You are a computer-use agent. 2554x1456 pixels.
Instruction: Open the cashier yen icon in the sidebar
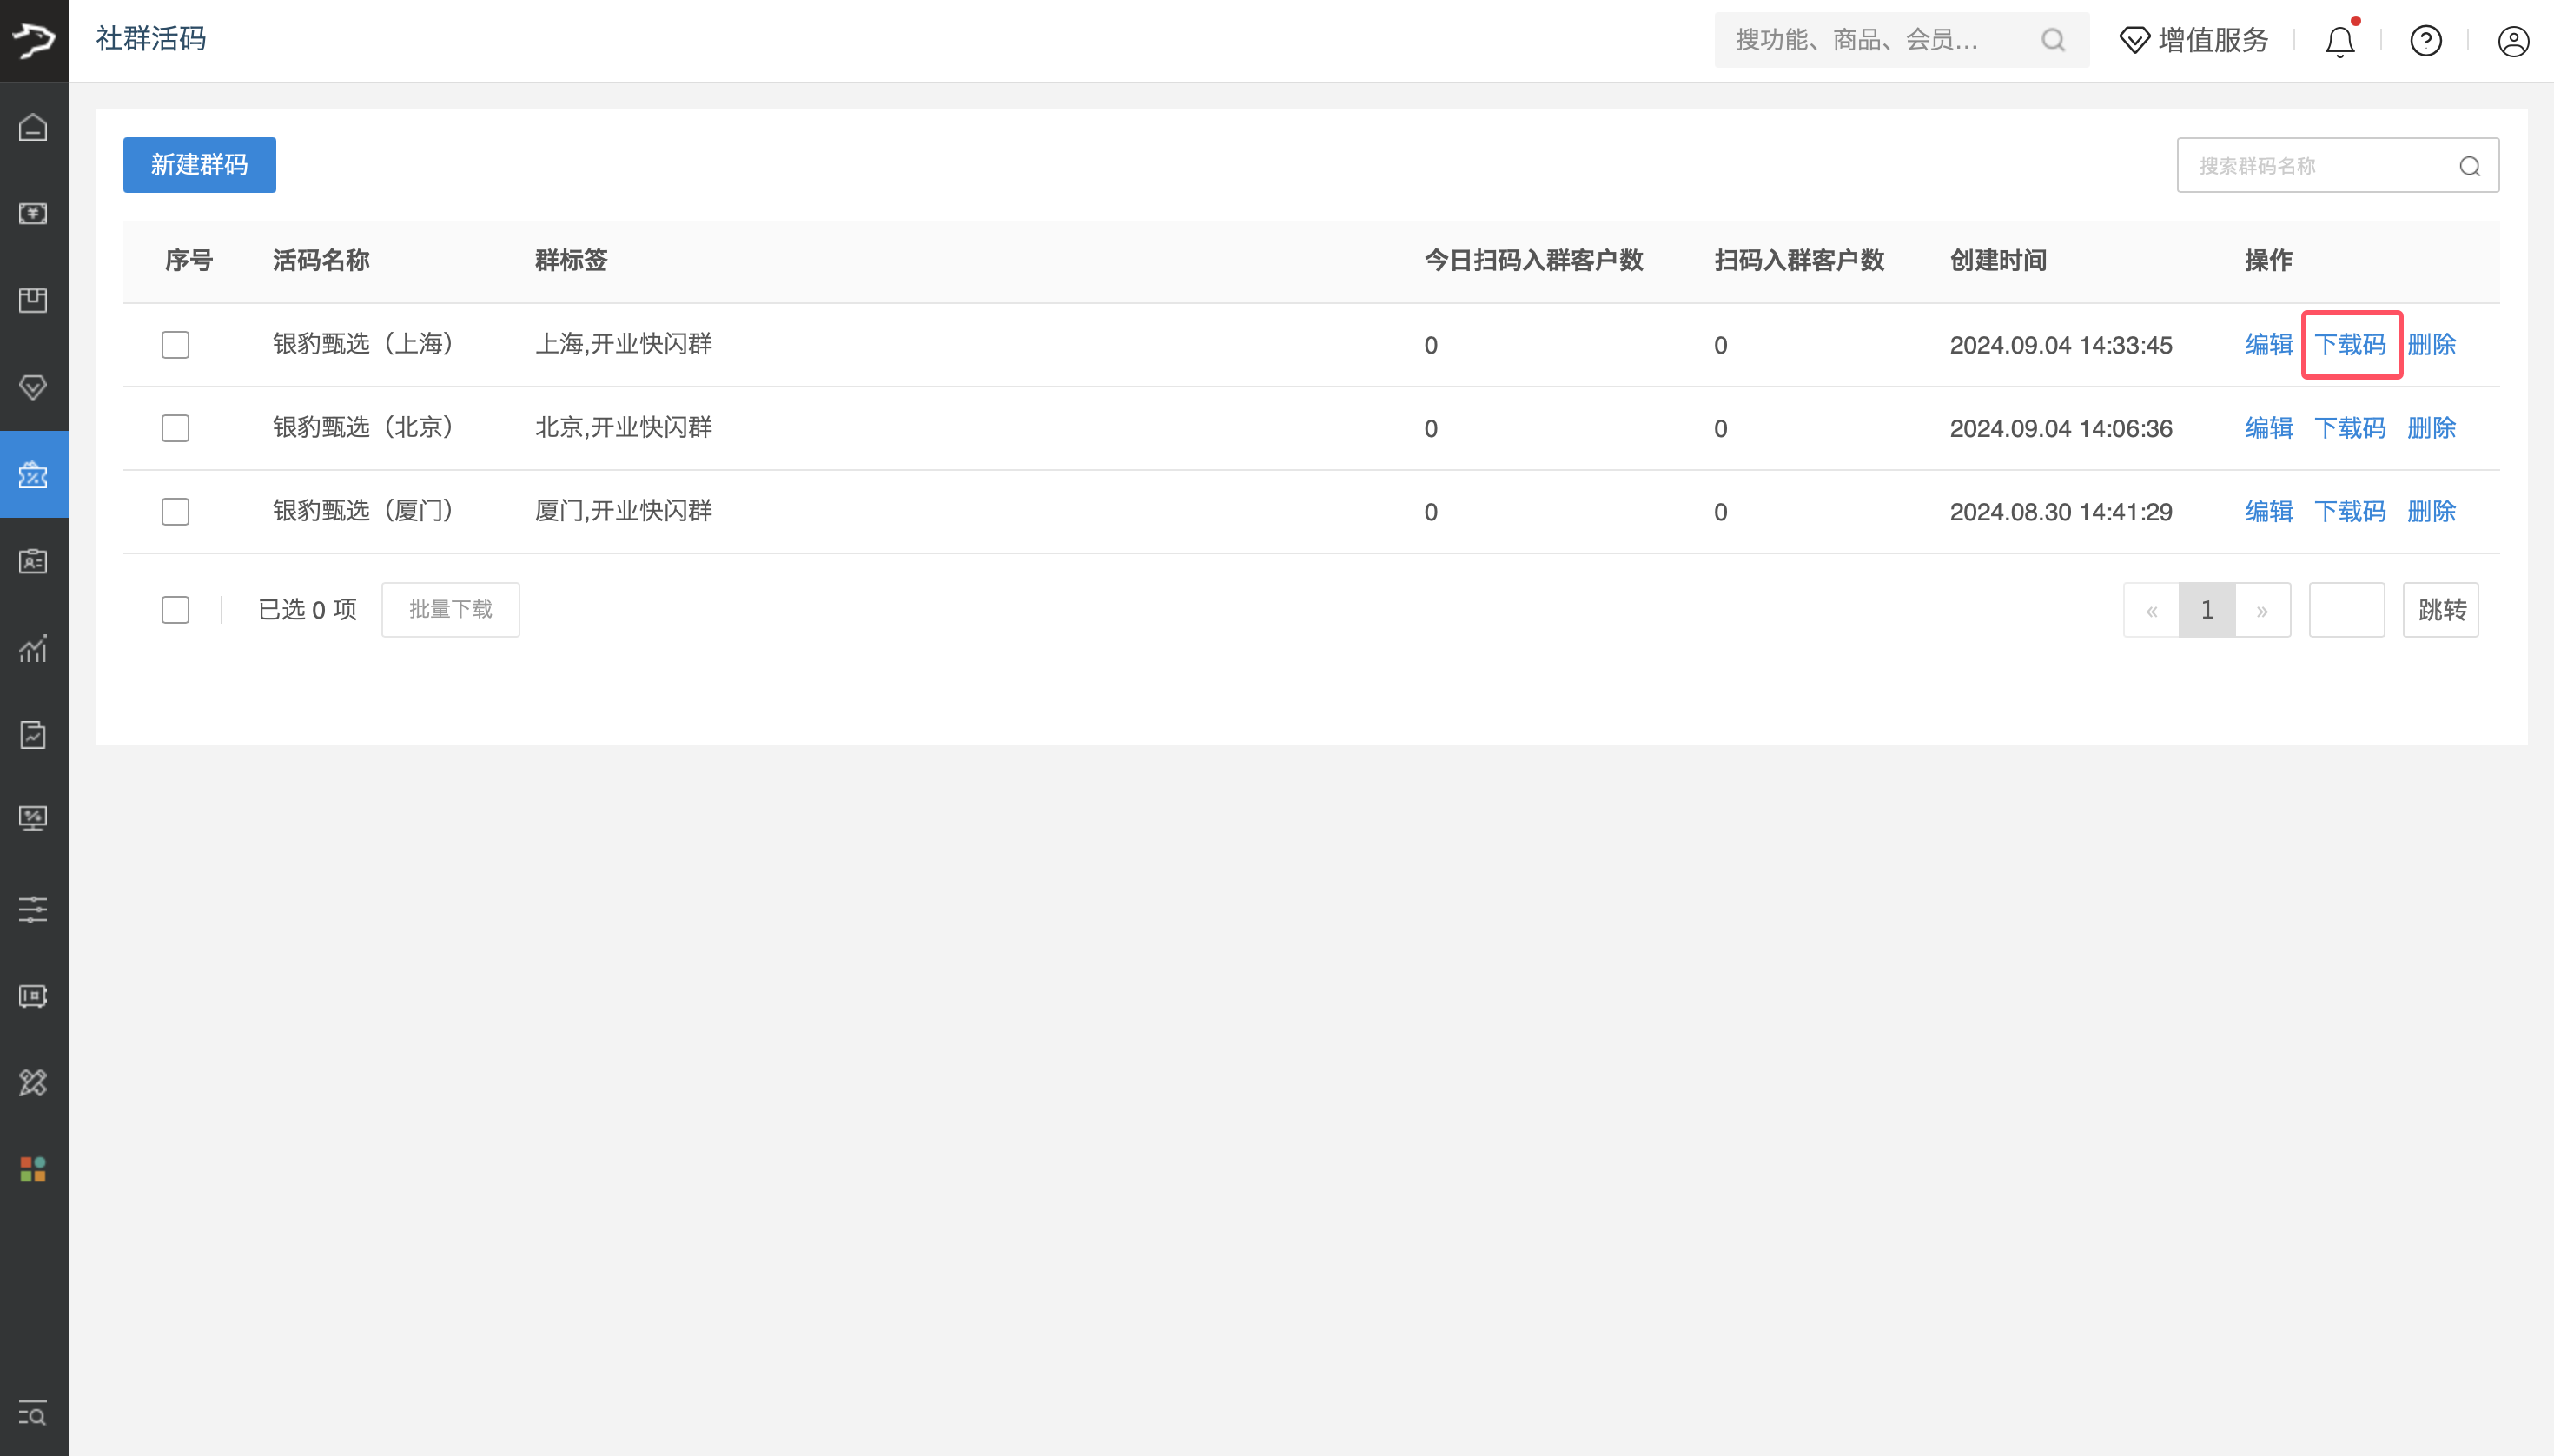33,213
